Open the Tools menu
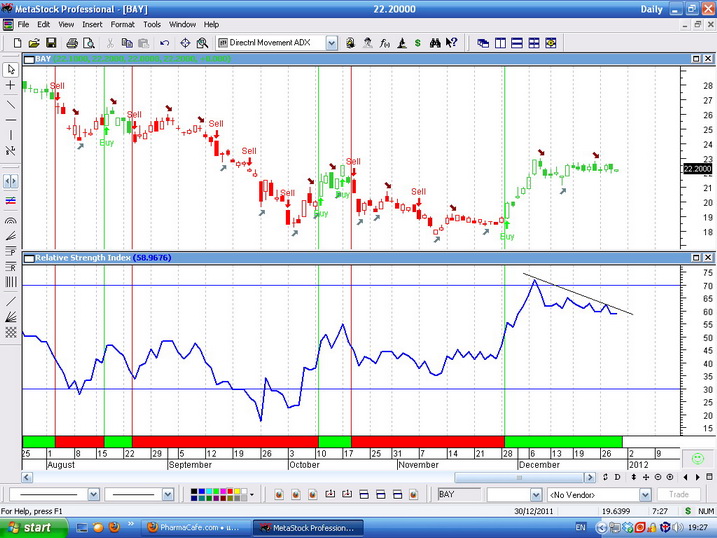The width and height of the screenshot is (717, 538). click(151, 24)
